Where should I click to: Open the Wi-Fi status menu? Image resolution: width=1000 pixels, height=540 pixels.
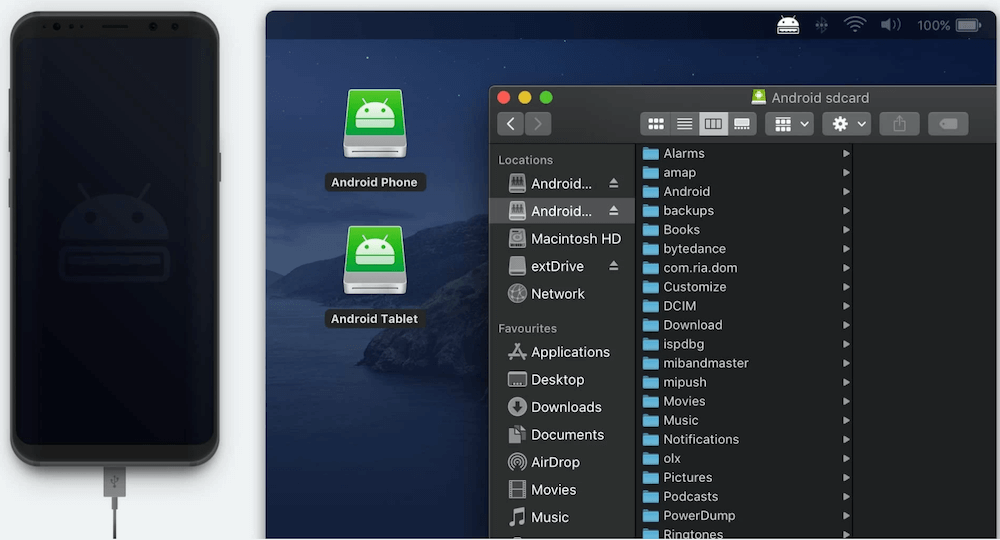coord(855,25)
